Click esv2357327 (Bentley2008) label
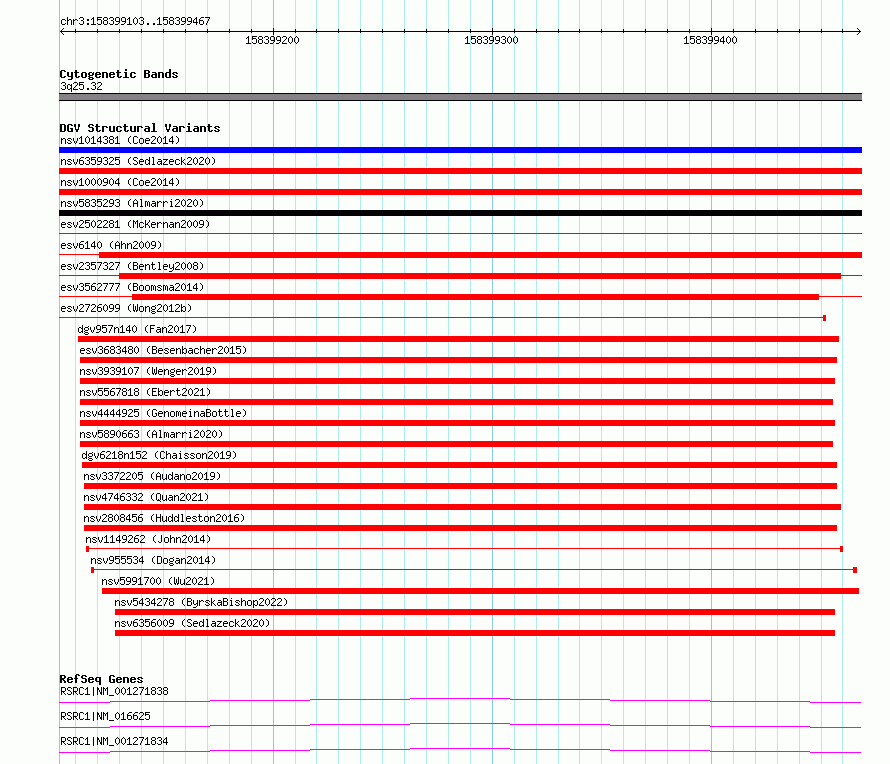The width and height of the screenshot is (890, 764). [x=132, y=266]
